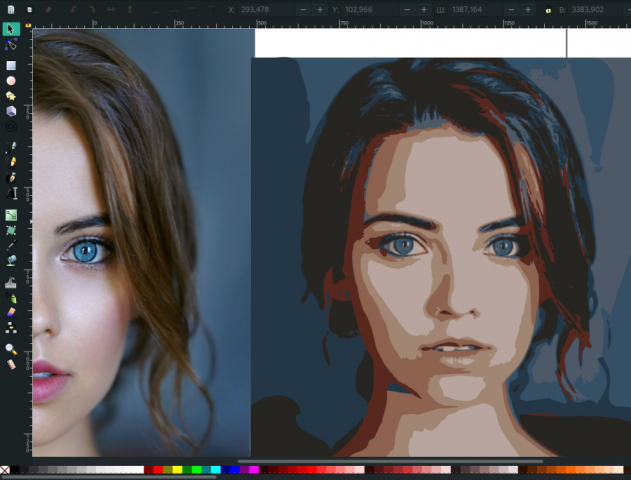Click the canvas horizontal scrollbar
This screenshot has width=631, height=480.
click(390, 461)
